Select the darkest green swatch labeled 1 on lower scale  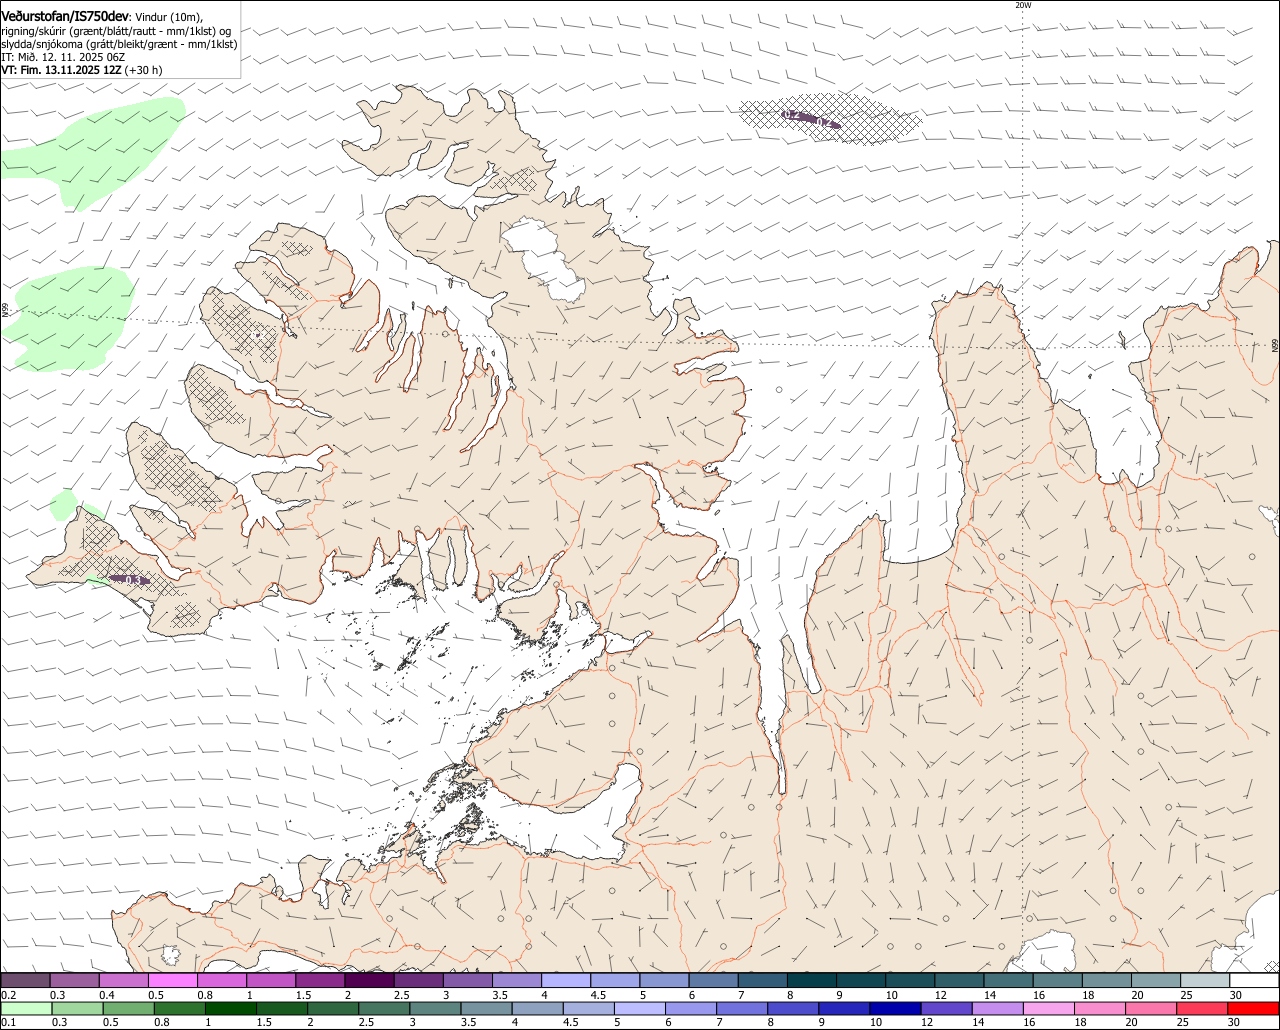pyautogui.click(x=230, y=1008)
